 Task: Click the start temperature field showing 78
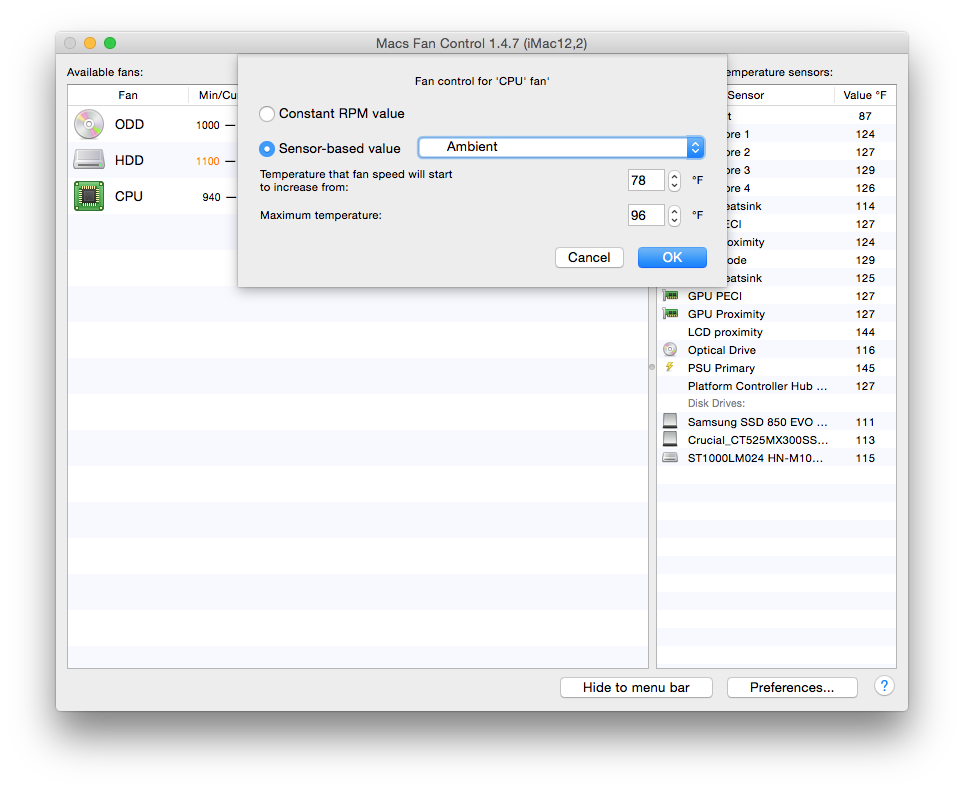[646, 180]
